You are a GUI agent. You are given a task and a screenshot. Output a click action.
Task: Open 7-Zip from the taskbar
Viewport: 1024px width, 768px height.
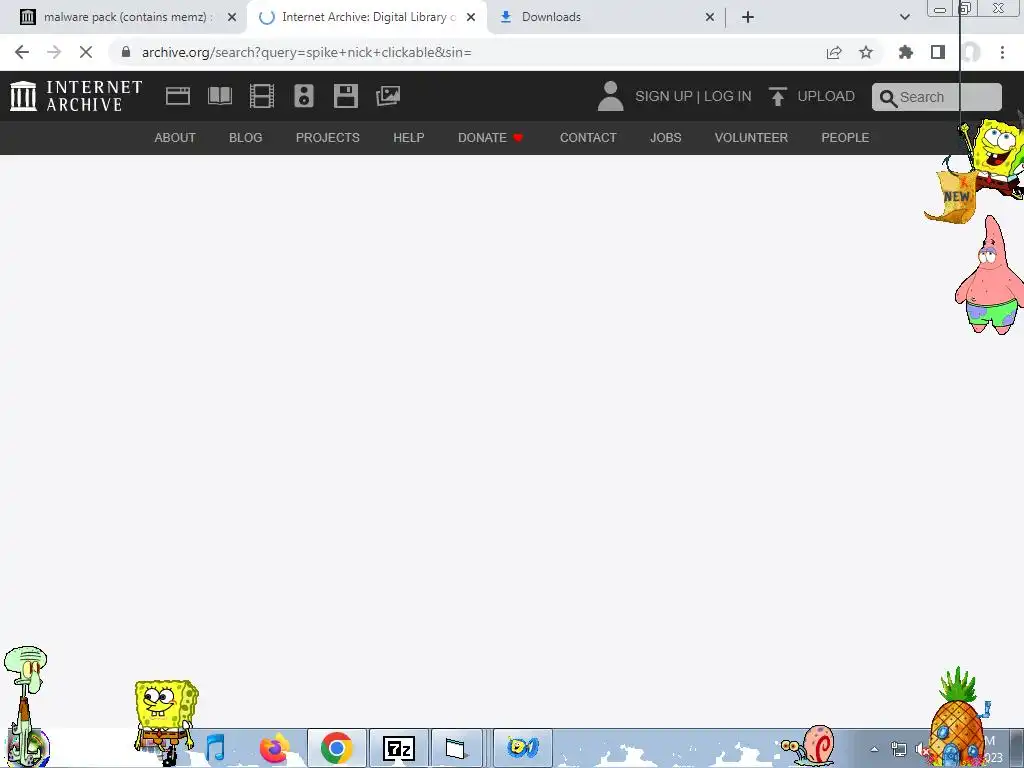pyautogui.click(x=399, y=748)
